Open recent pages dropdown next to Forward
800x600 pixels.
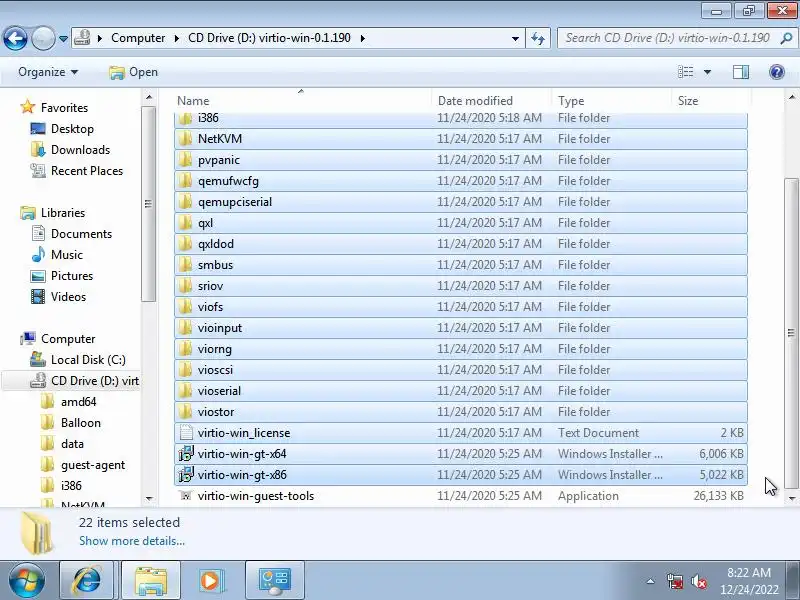coord(63,39)
